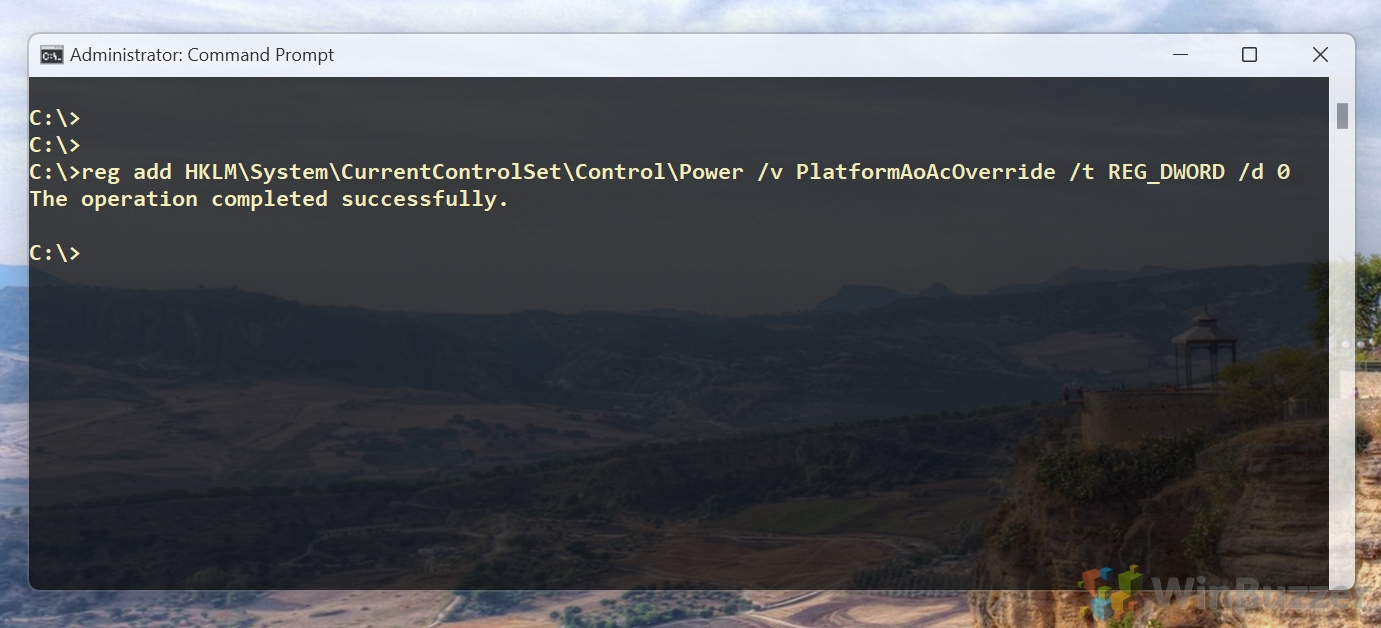This screenshot has height=628, width=1381.
Task: Click the first C:\> prompt line
Action: [x=55, y=118]
